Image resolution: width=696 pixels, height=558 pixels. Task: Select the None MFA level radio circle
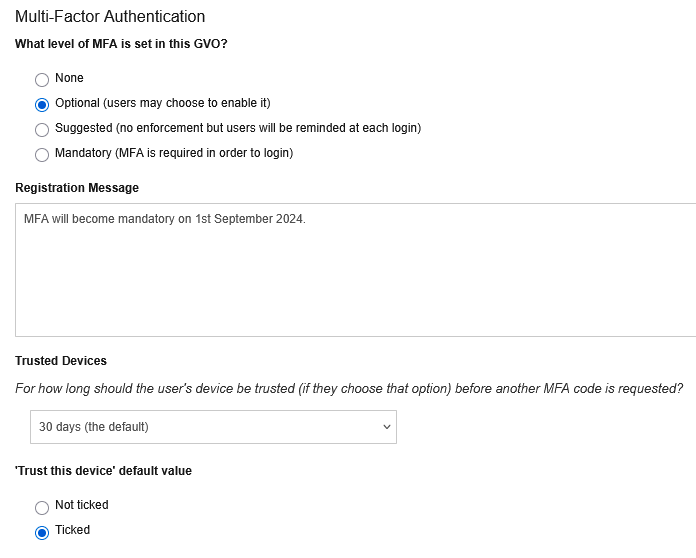click(x=42, y=80)
